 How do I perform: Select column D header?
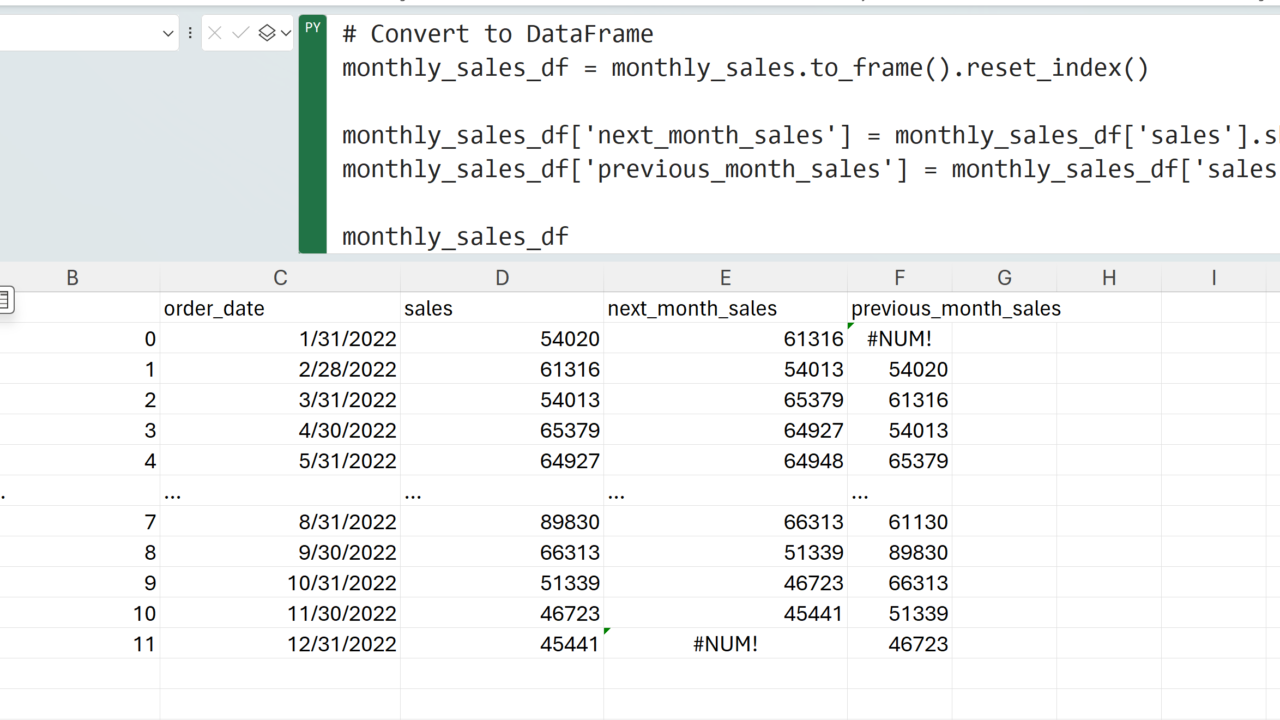click(502, 278)
